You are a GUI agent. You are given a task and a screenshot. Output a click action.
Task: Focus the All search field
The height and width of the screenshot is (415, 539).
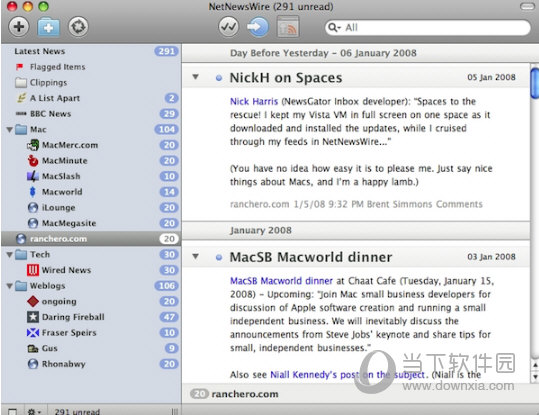click(x=428, y=28)
